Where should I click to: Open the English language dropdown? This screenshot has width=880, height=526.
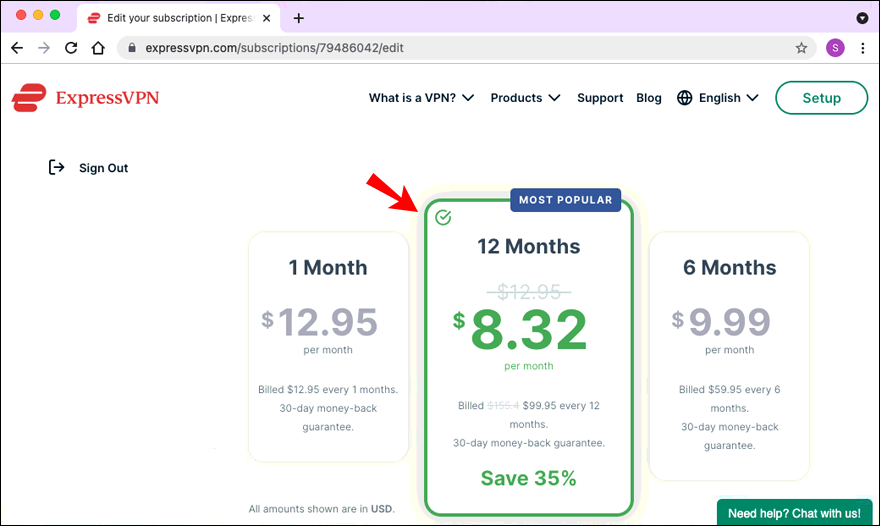coord(728,98)
